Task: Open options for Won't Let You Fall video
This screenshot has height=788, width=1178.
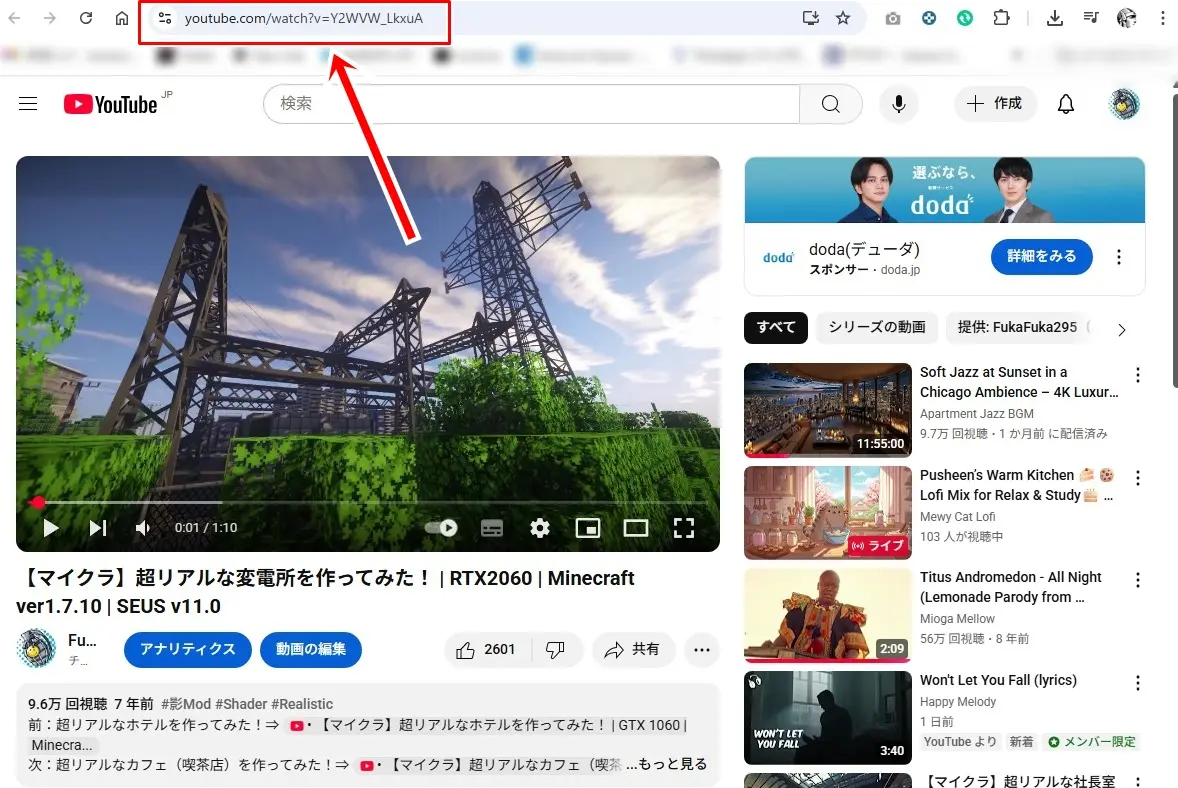Action: (x=1137, y=683)
